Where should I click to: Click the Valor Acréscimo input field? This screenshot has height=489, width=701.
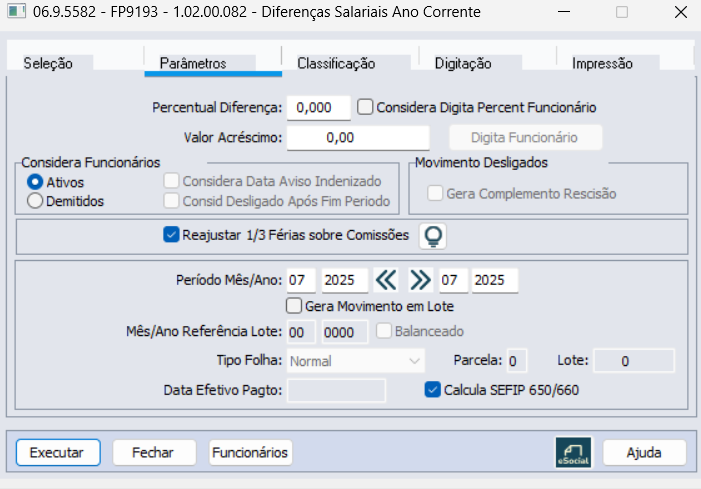358,138
